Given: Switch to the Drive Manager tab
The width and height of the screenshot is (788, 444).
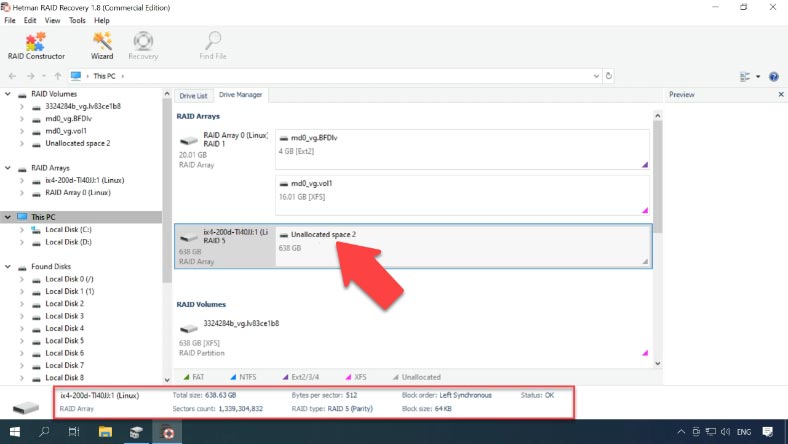Looking at the screenshot, I should coord(241,95).
